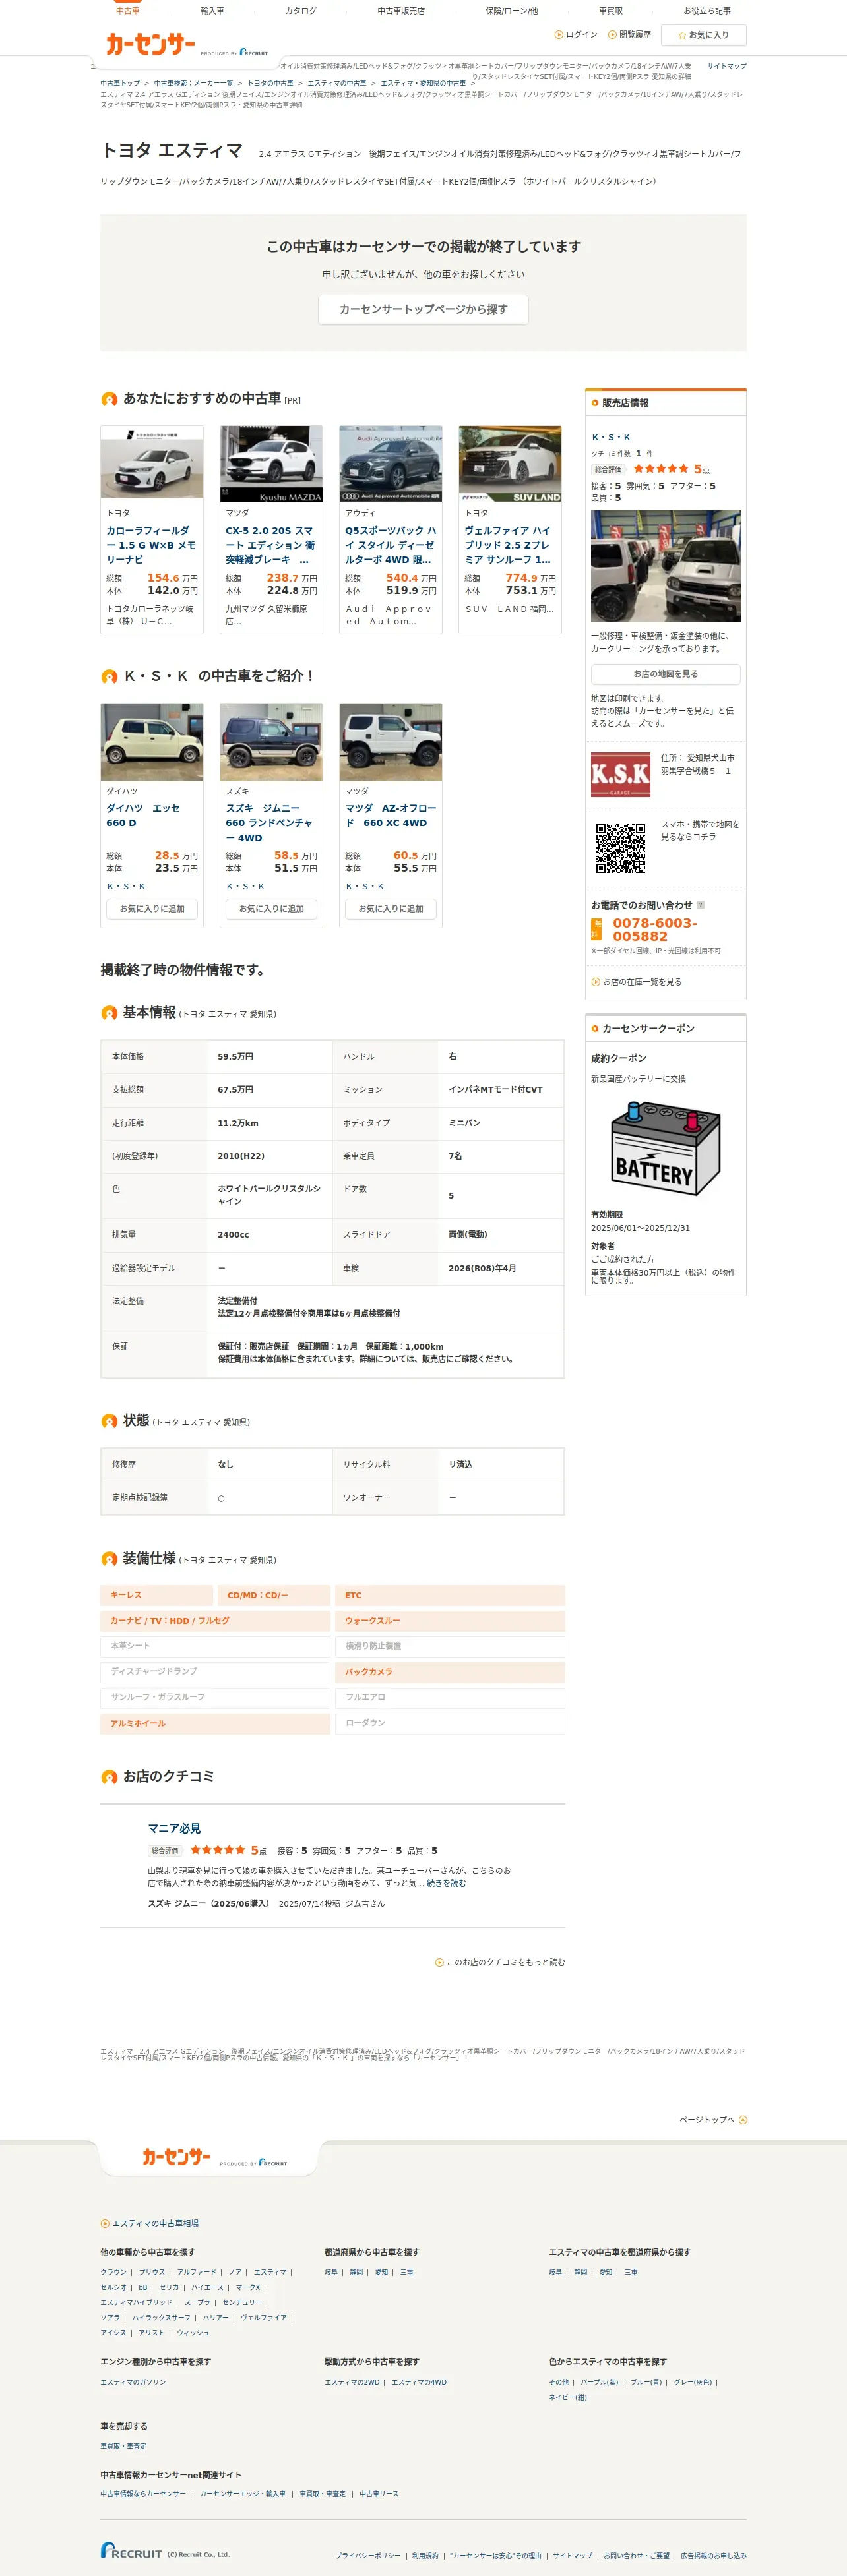Viewport: 847px width, 2576px height.
Task: Open the カローラフィールダー listing title
Action: (x=151, y=545)
